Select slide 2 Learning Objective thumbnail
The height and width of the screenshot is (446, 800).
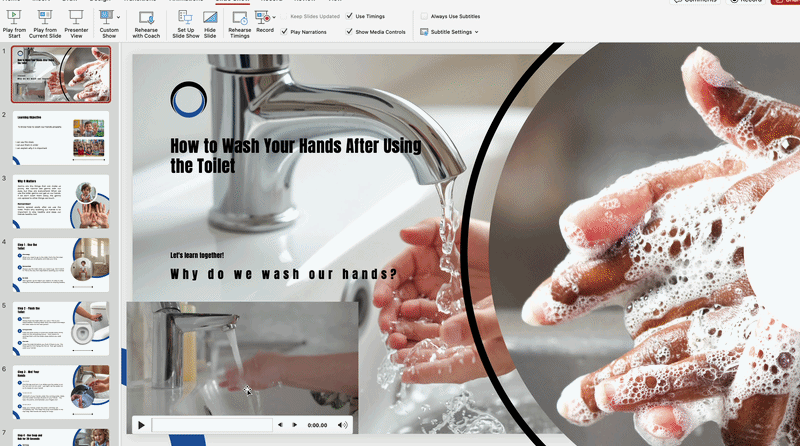point(61,138)
